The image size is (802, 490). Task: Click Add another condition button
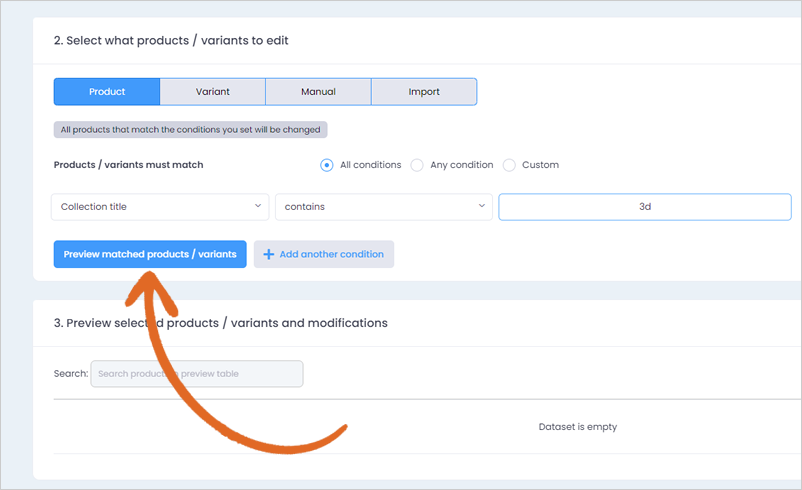(324, 254)
